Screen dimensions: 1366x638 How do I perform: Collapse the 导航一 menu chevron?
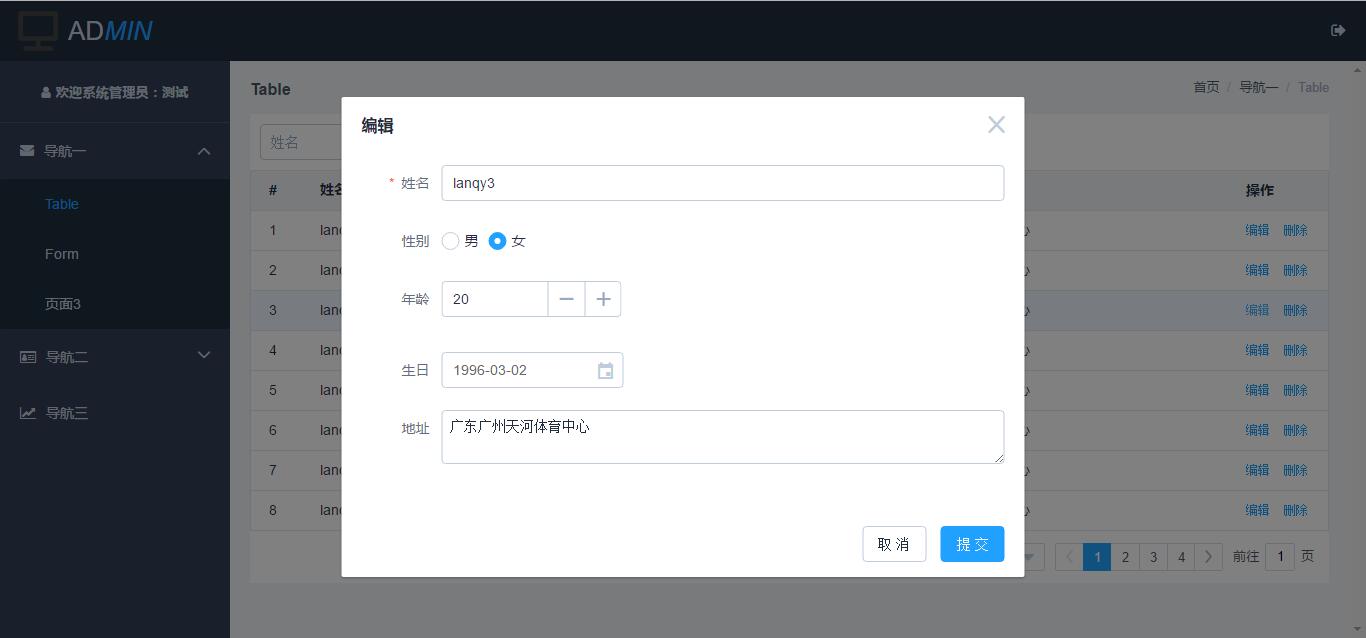[x=204, y=151]
